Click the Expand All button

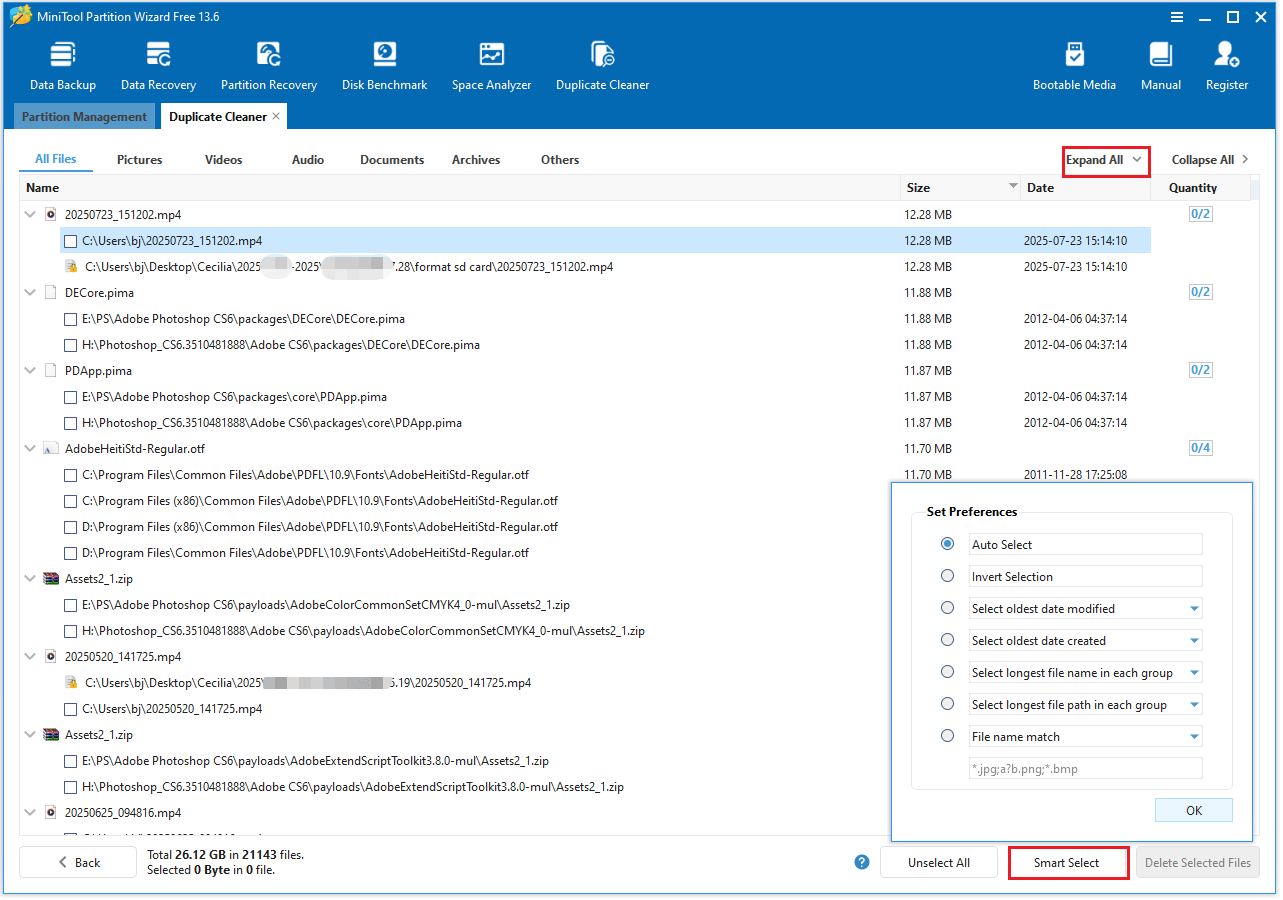(x=1105, y=160)
